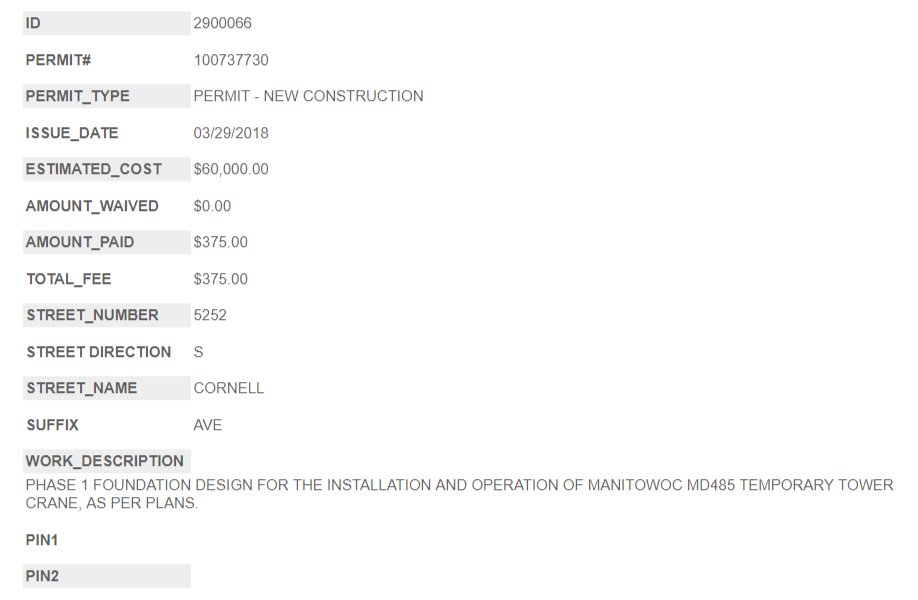The width and height of the screenshot is (918, 600).
Task: Click the ID value 2900066
Action: 222,23
